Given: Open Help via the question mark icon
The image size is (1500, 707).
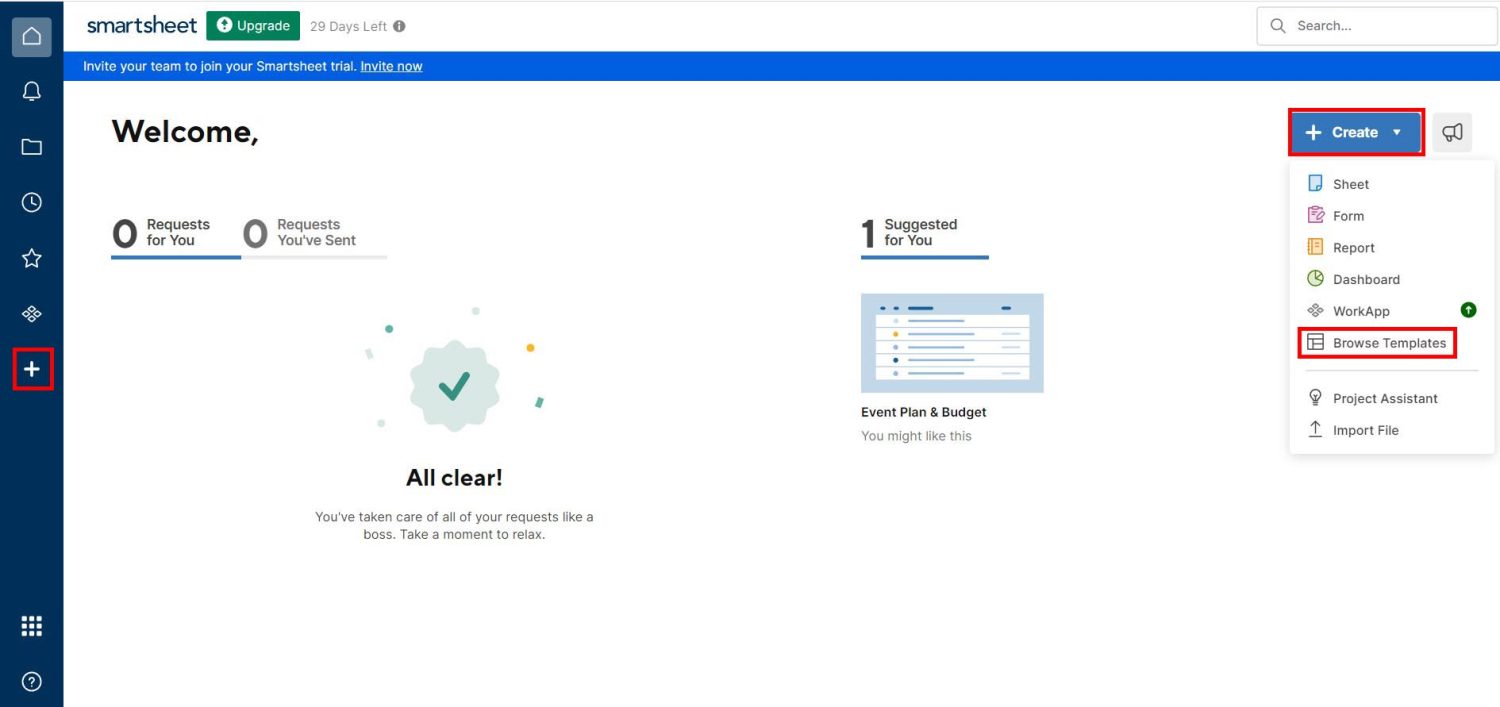Looking at the screenshot, I should (31, 681).
